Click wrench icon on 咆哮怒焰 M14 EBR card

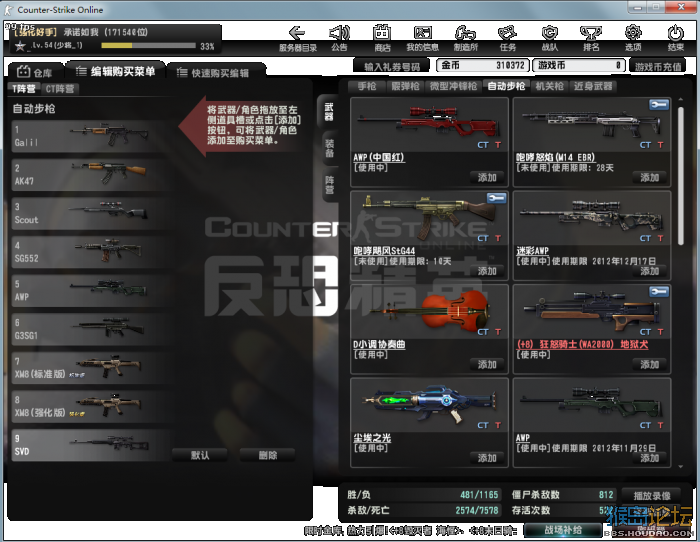[658, 104]
